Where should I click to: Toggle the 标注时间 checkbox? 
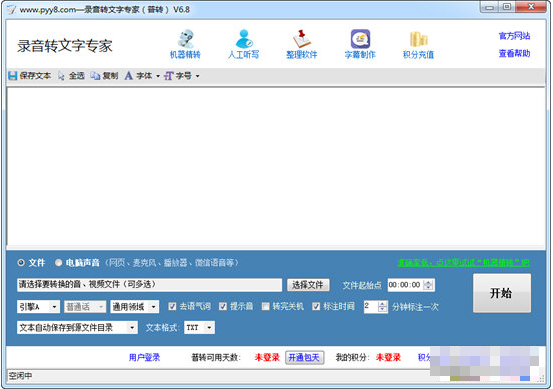(316, 306)
